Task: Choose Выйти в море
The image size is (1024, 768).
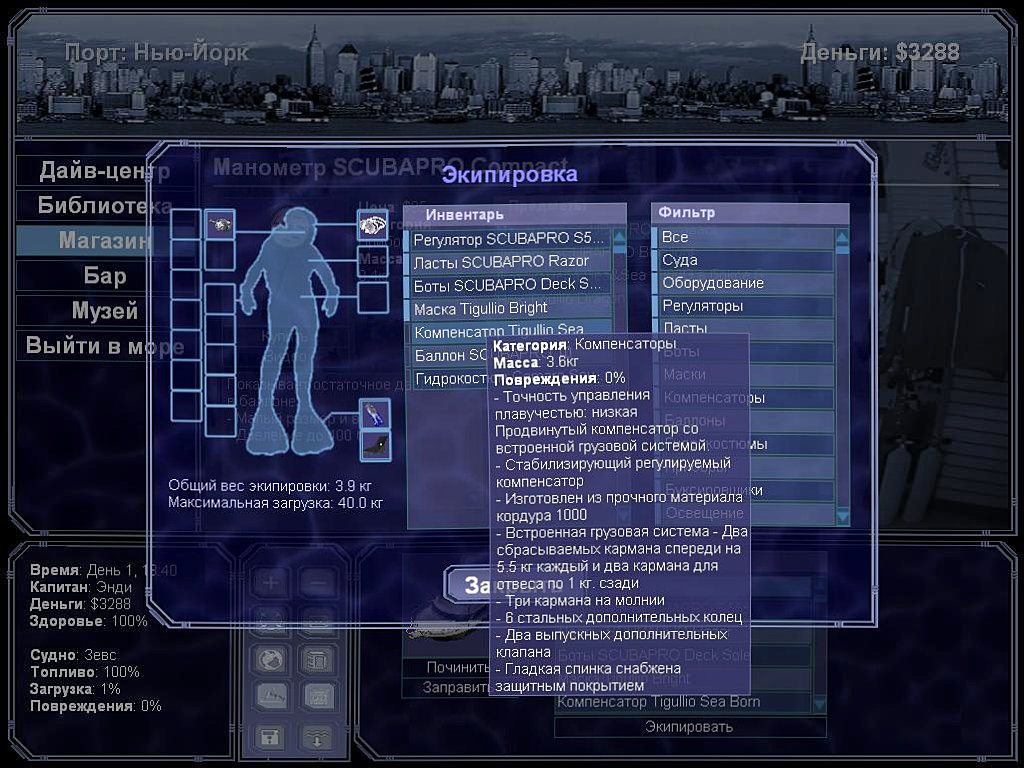Action: tap(104, 345)
